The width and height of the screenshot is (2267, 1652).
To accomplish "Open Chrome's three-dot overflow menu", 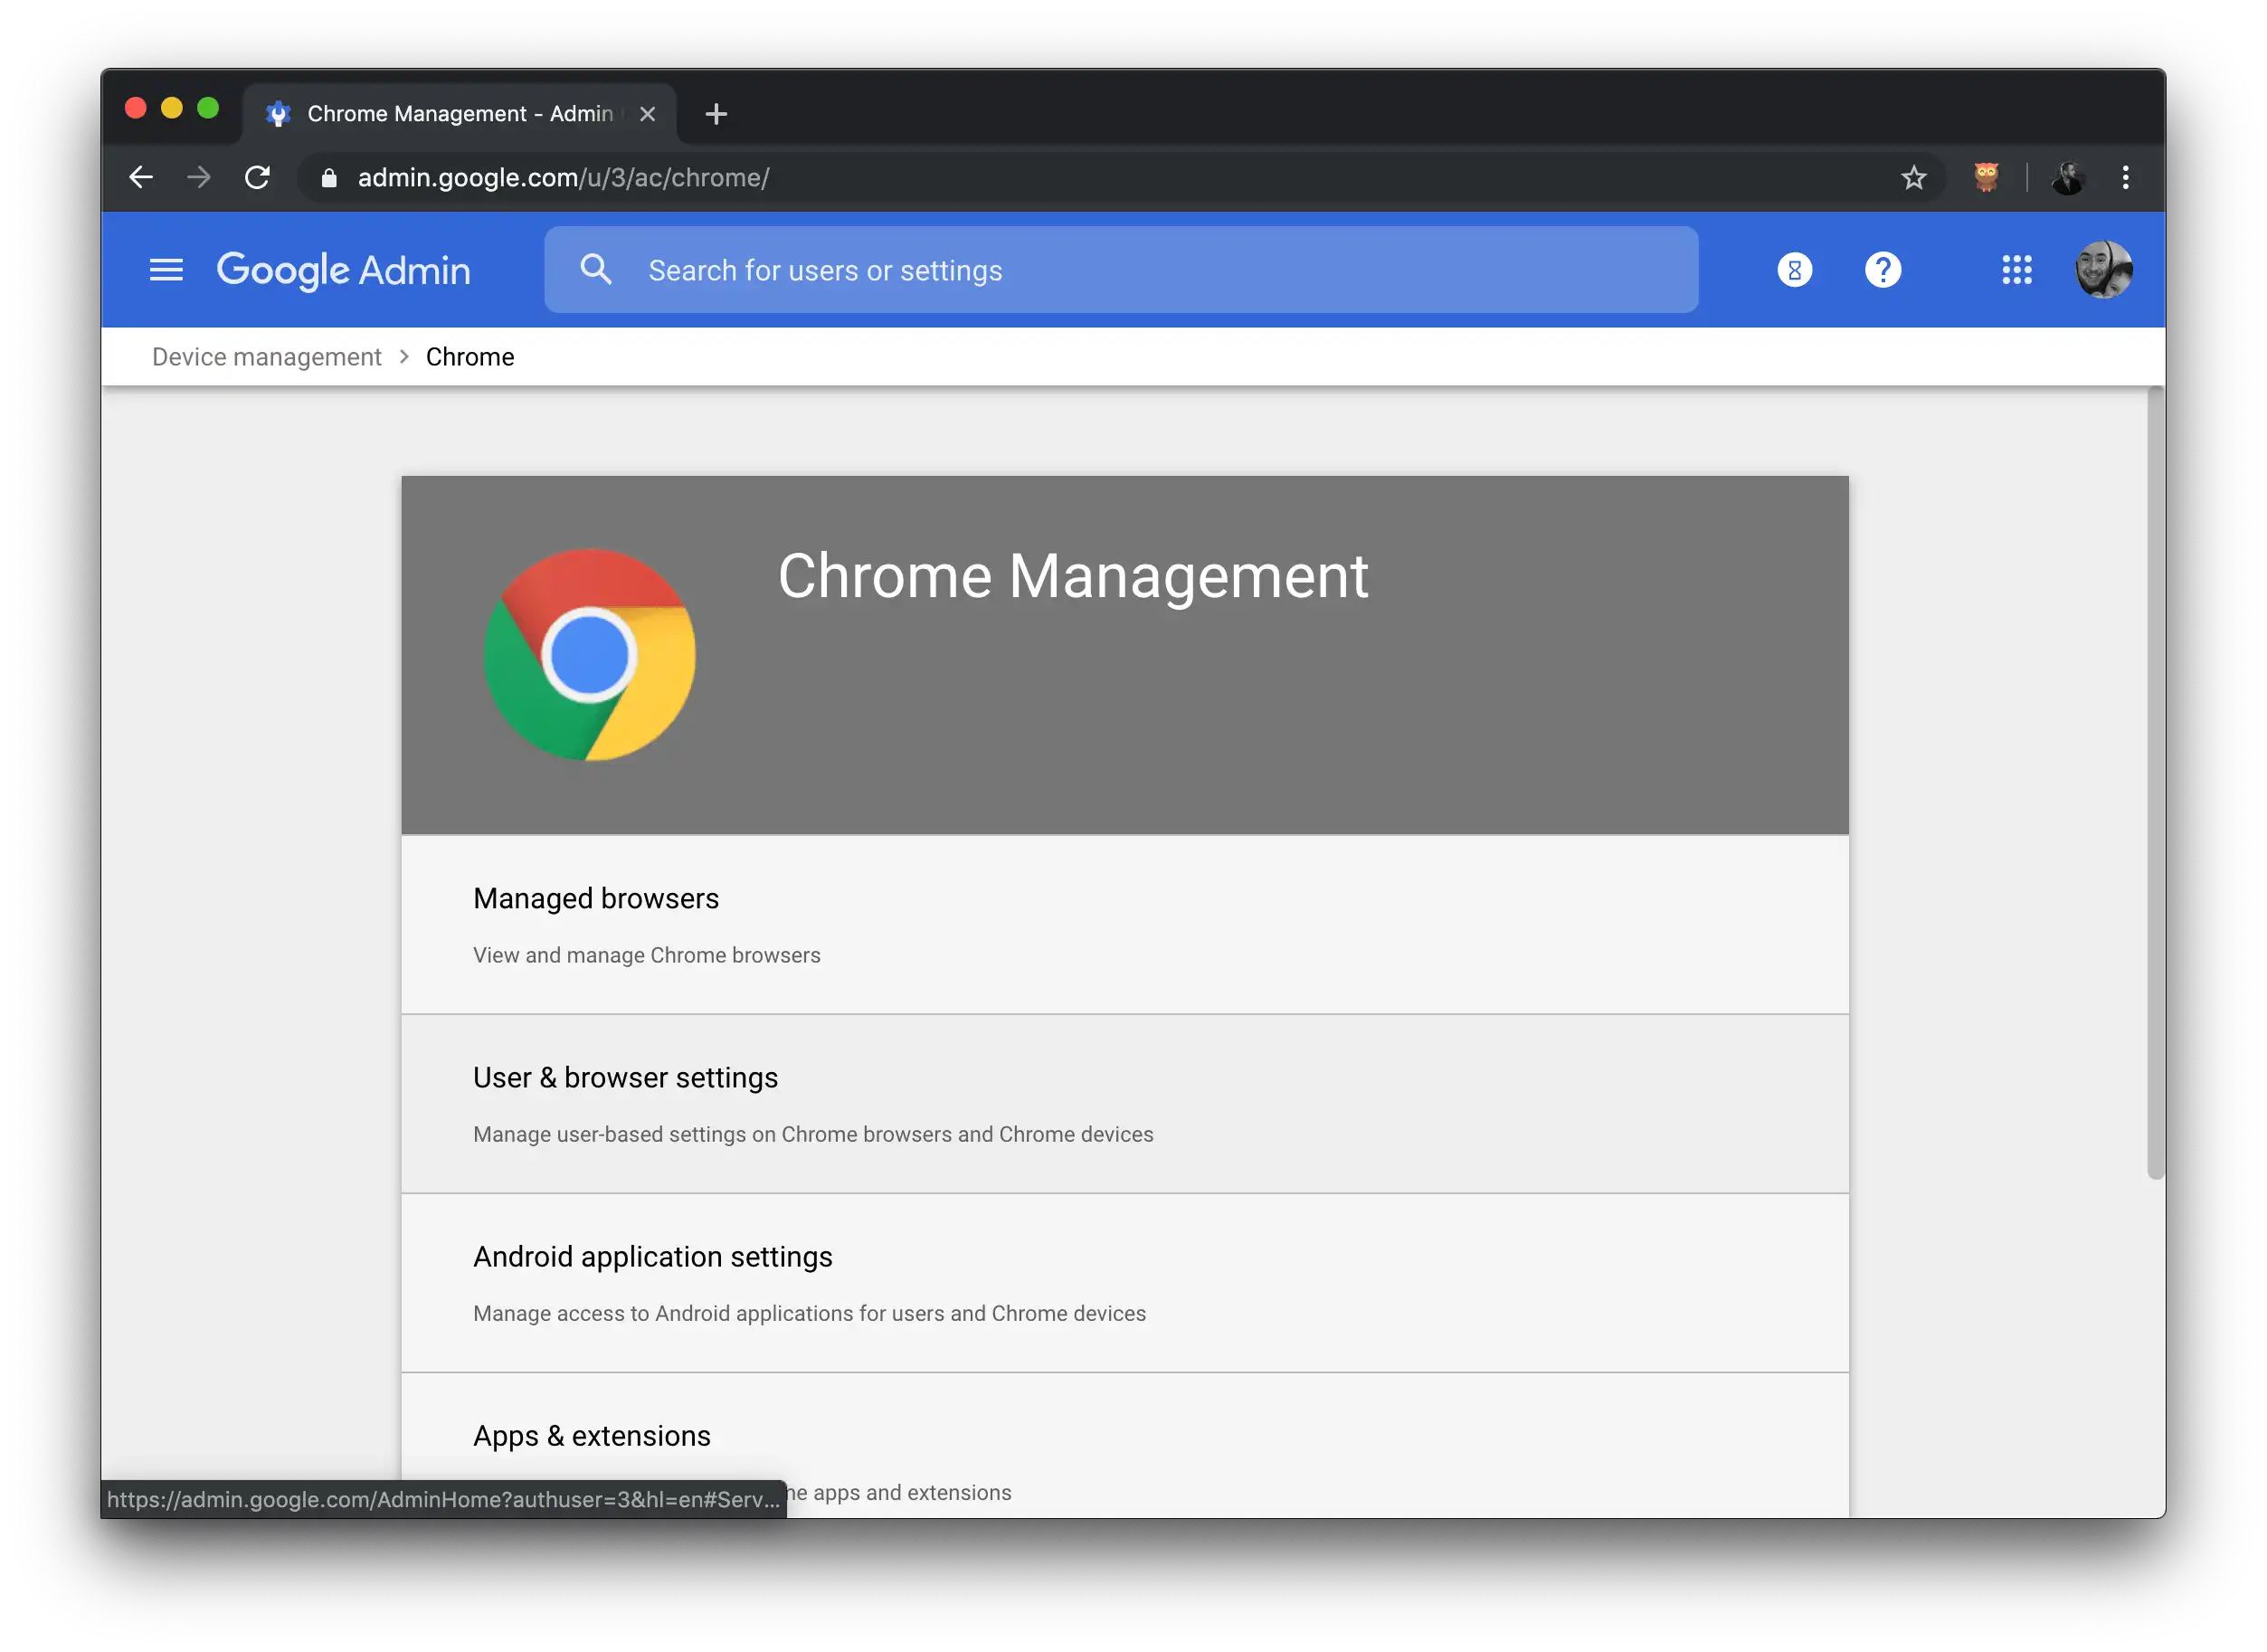I will (2126, 177).
